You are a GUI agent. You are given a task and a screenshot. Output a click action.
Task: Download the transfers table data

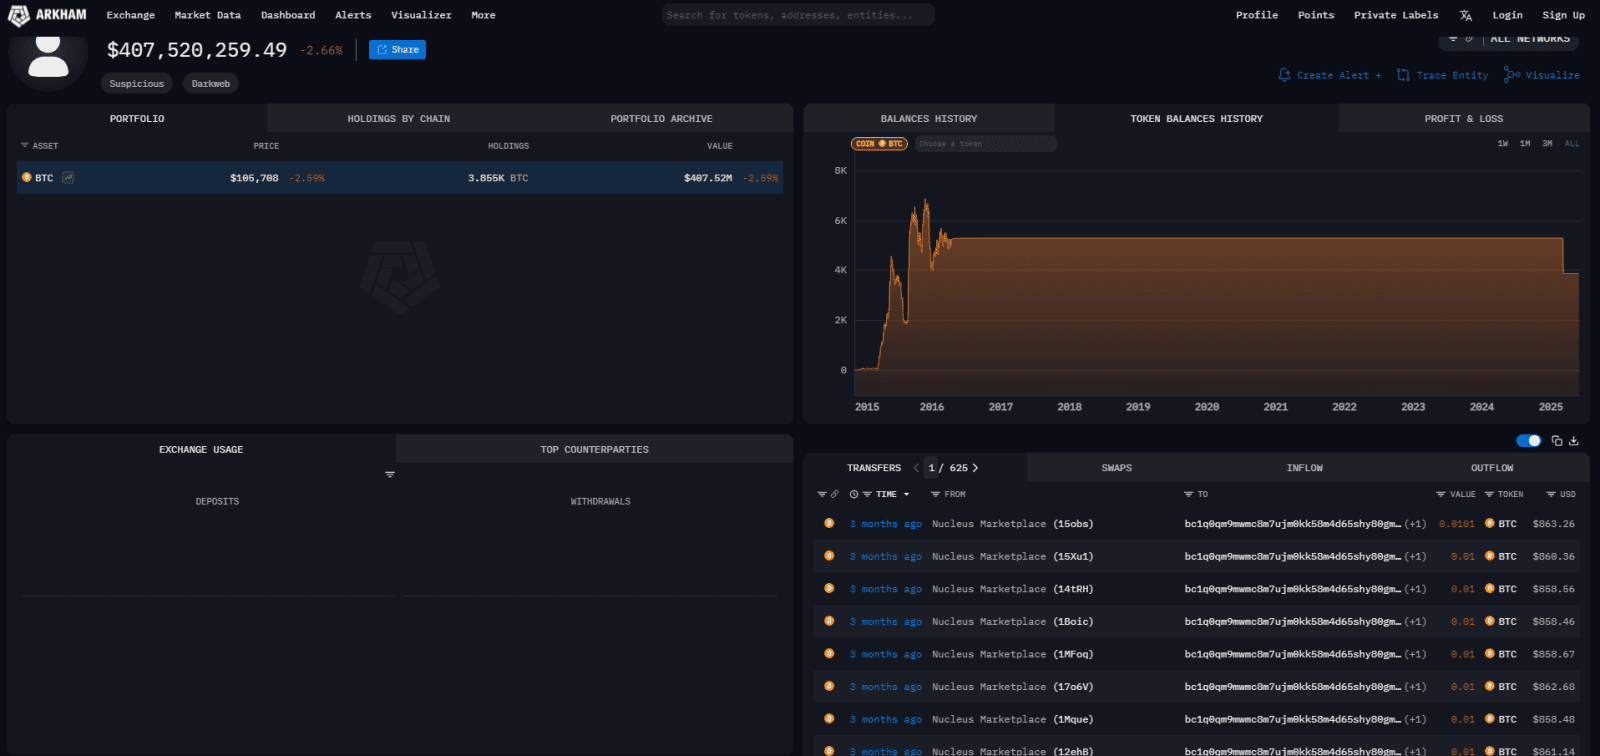1574,441
